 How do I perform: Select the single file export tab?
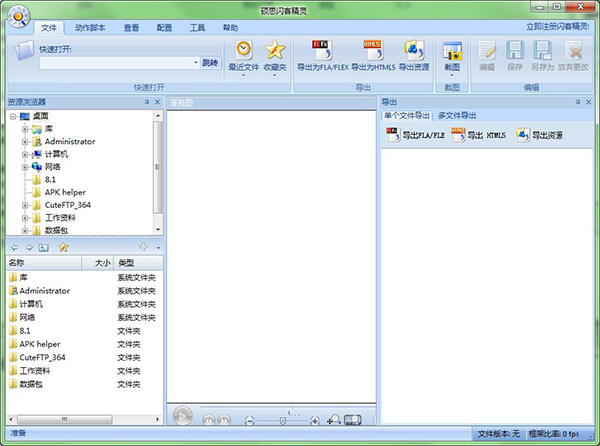[x=407, y=116]
